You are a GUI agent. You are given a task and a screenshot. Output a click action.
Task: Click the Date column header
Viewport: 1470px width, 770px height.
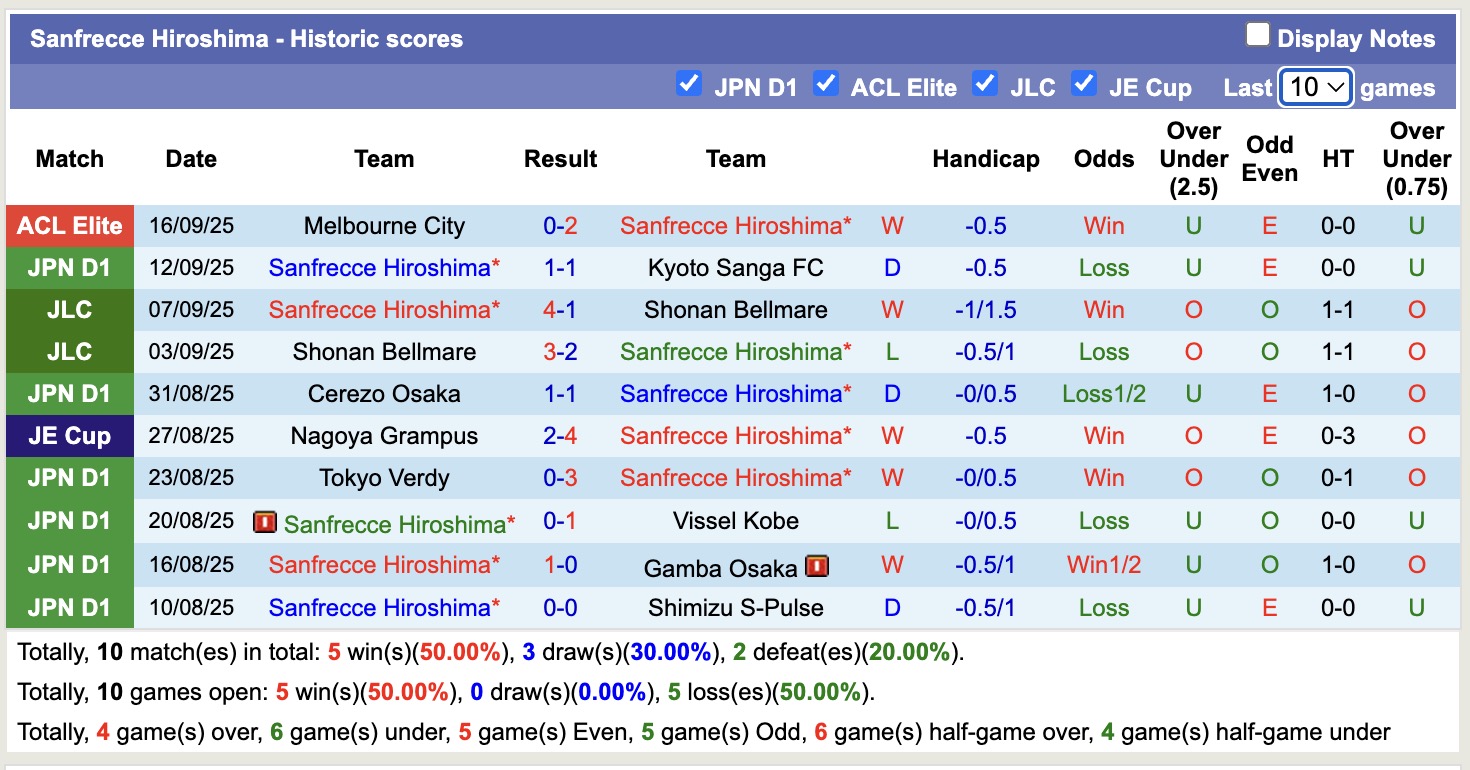click(191, 158)
